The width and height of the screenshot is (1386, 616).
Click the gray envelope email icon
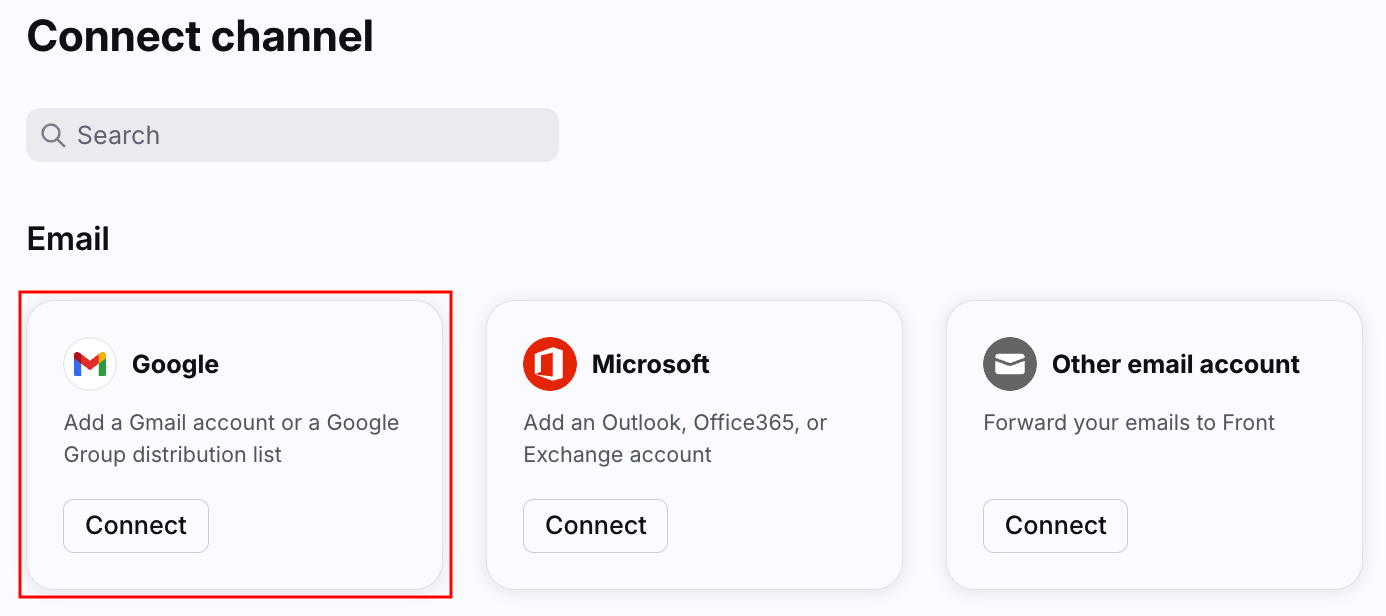(1010, 364)
